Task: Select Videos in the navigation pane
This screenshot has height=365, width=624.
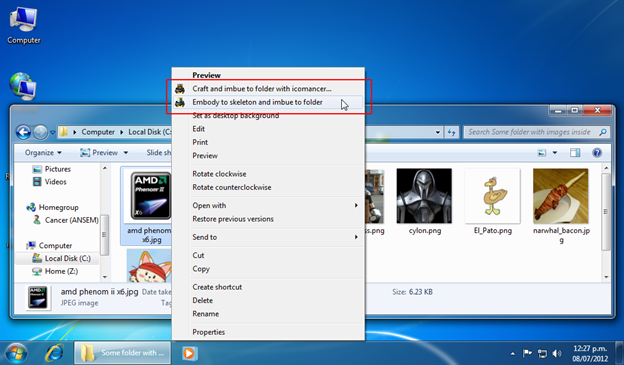Action: [x=50, y=182]
